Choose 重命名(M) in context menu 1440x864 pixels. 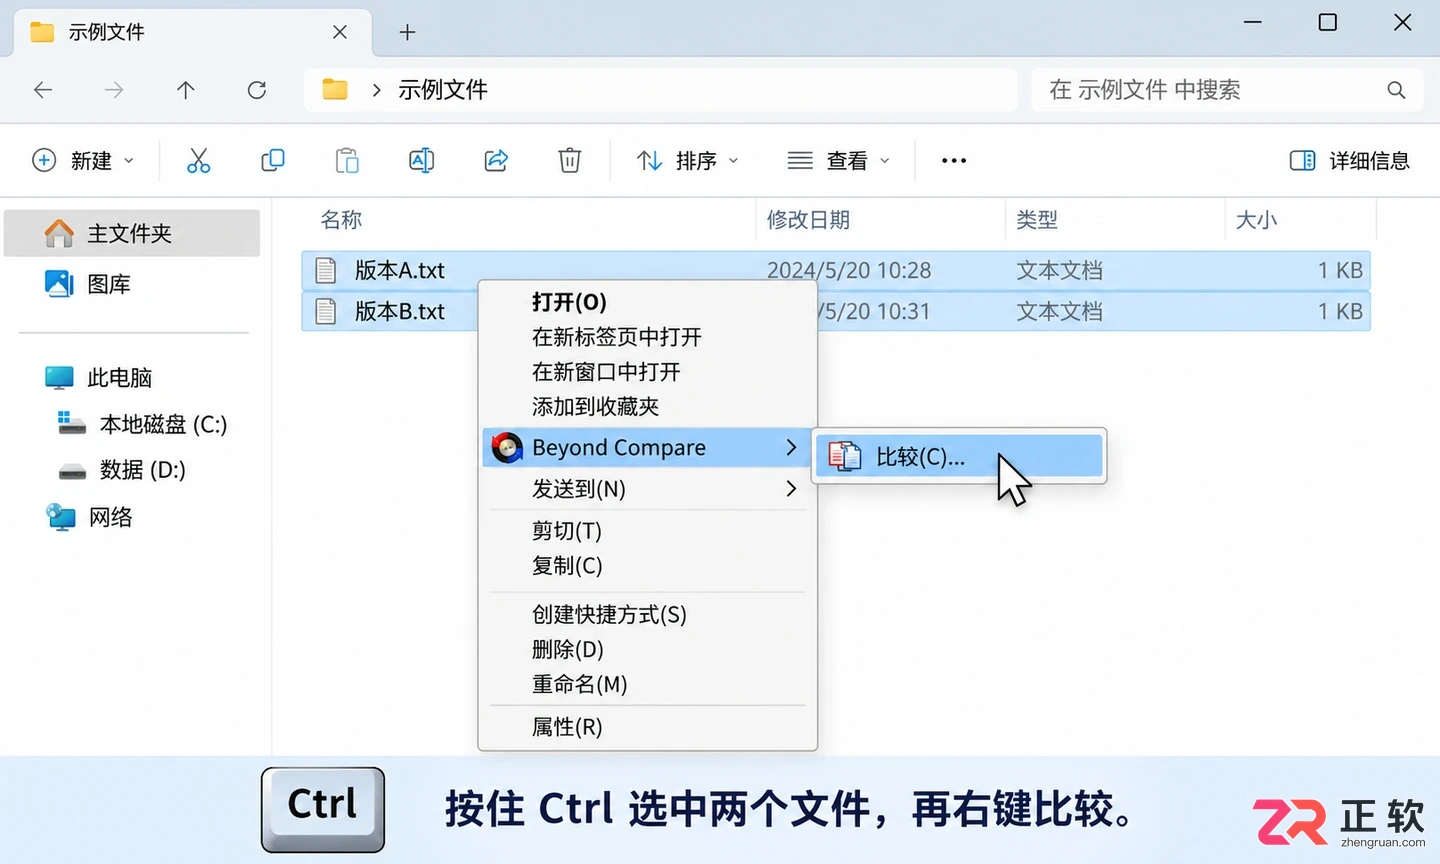click(580, 684)
